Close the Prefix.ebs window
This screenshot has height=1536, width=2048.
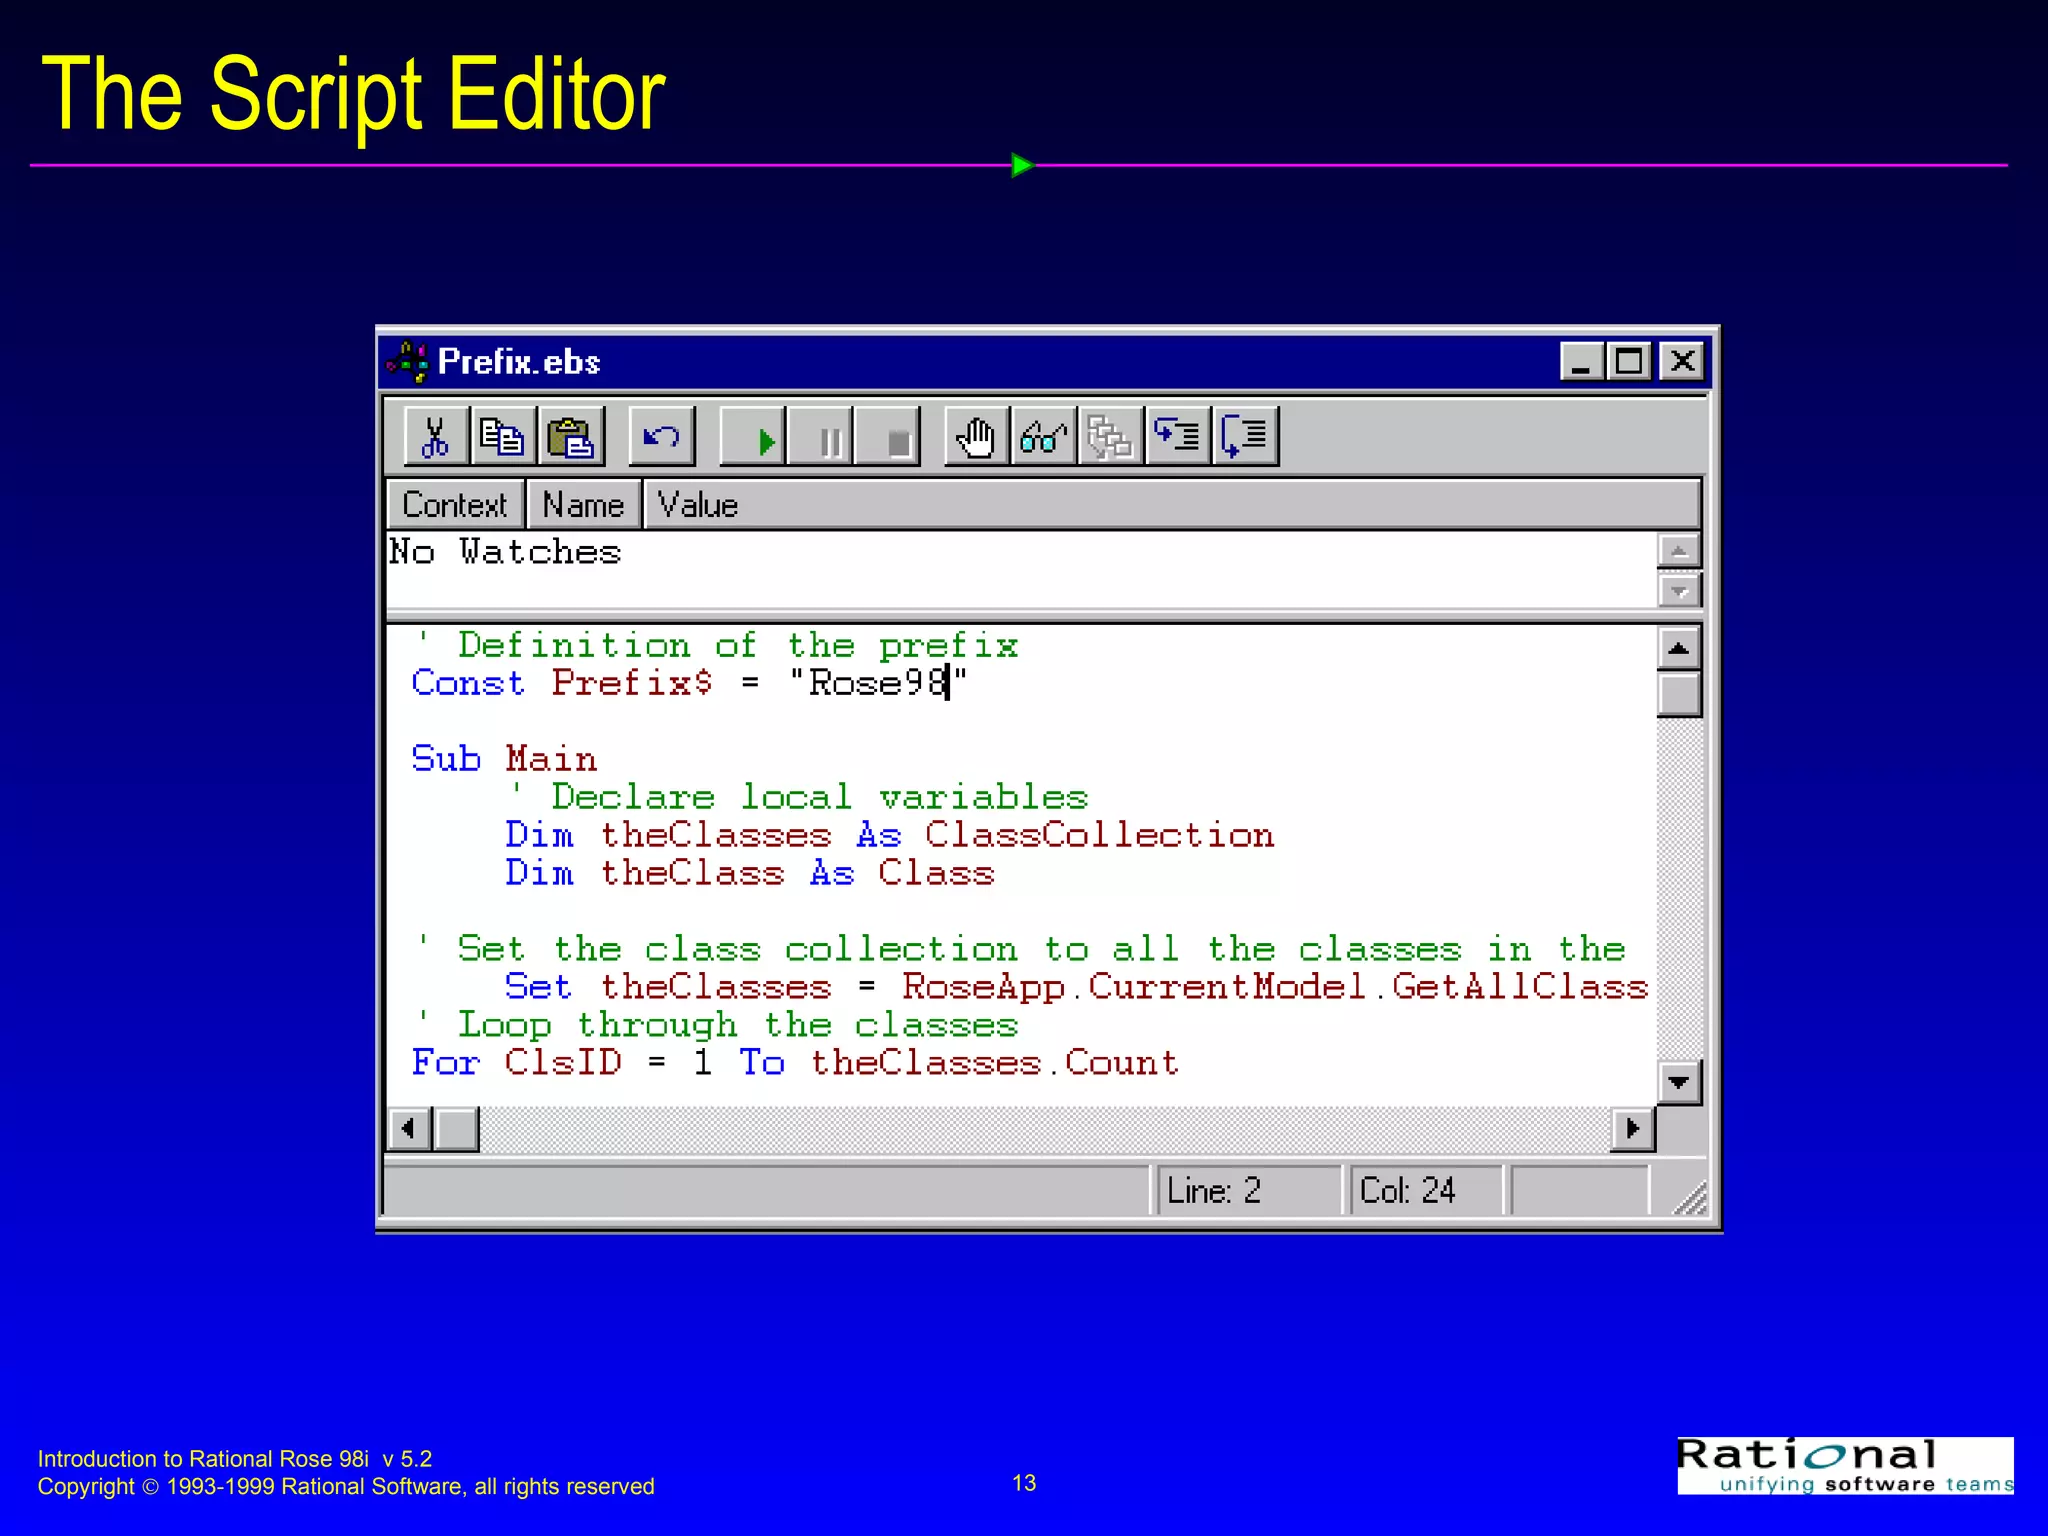pyautogui.click(x=1683, y=361)
